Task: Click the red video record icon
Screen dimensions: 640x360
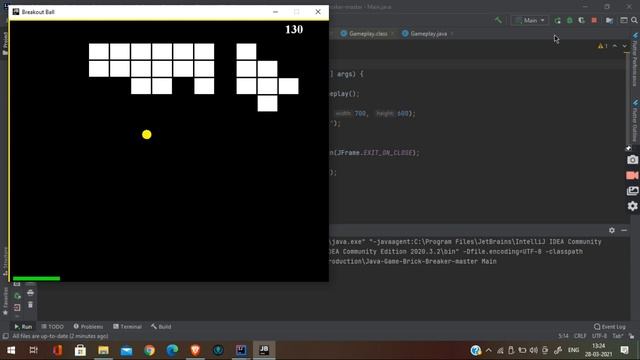Action: click(x=632, y=175)
